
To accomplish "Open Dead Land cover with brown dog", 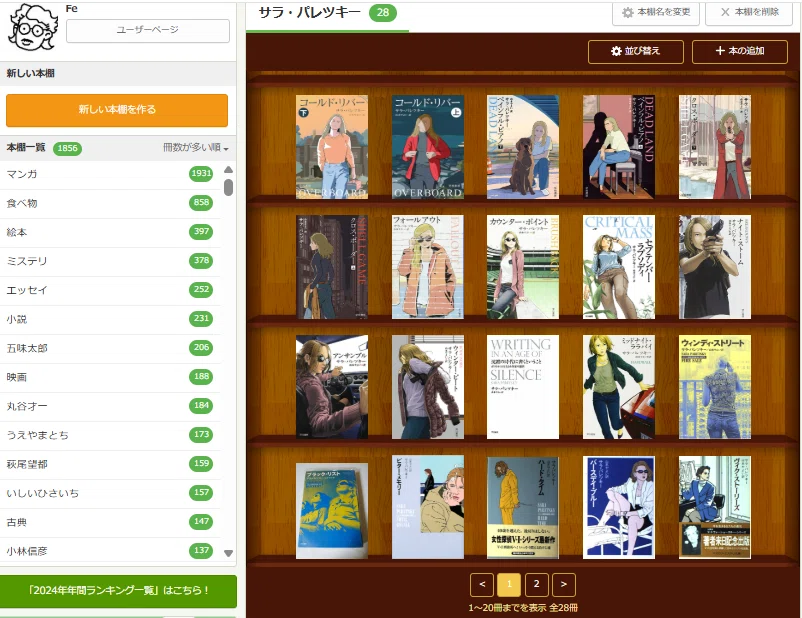I will coord(523,147).
